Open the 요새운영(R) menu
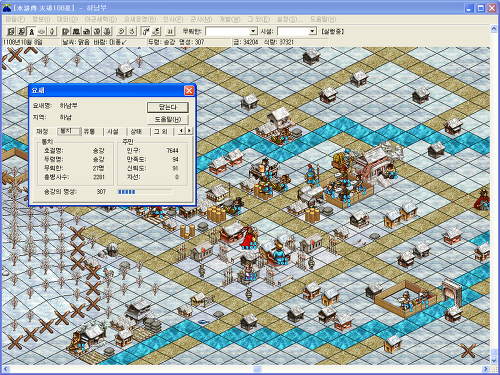 140,19
